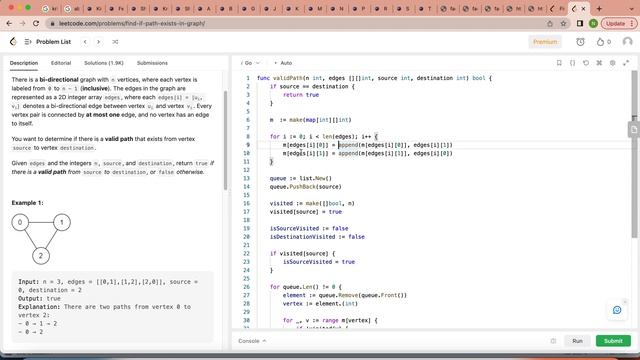Open the Go language dropdown
The image size is (640, 360).
point(250,63)
